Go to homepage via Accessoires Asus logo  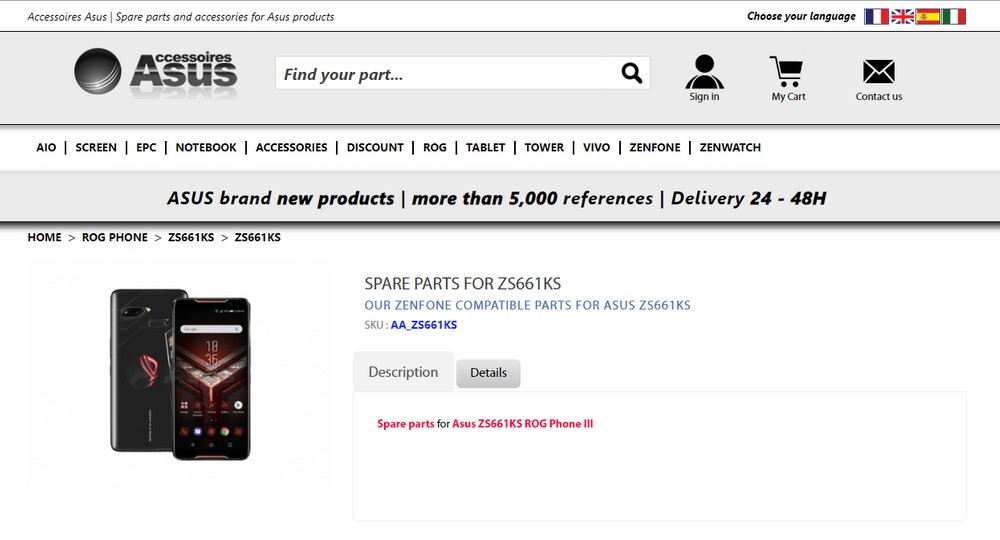(156, 73)
